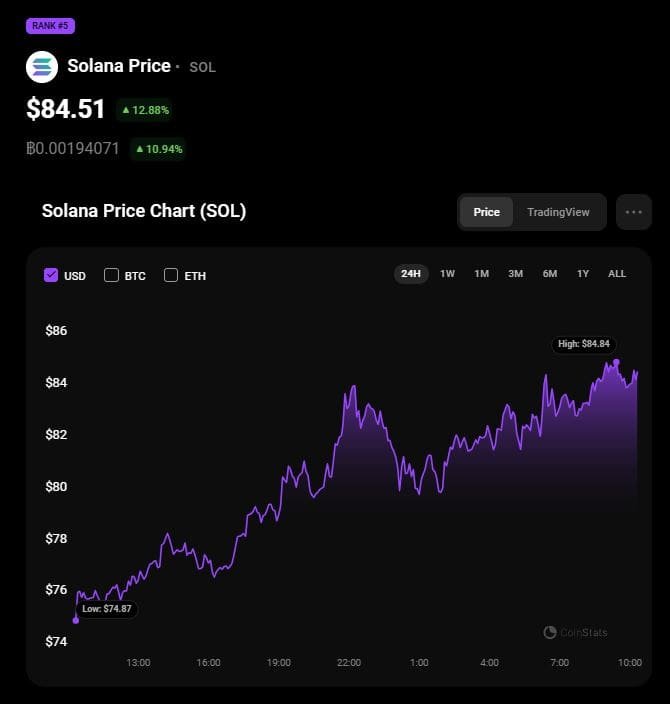670x704 pixels.
Task: Set chart range to 6M
Action: pyautogui.click(x=550, y=273)
